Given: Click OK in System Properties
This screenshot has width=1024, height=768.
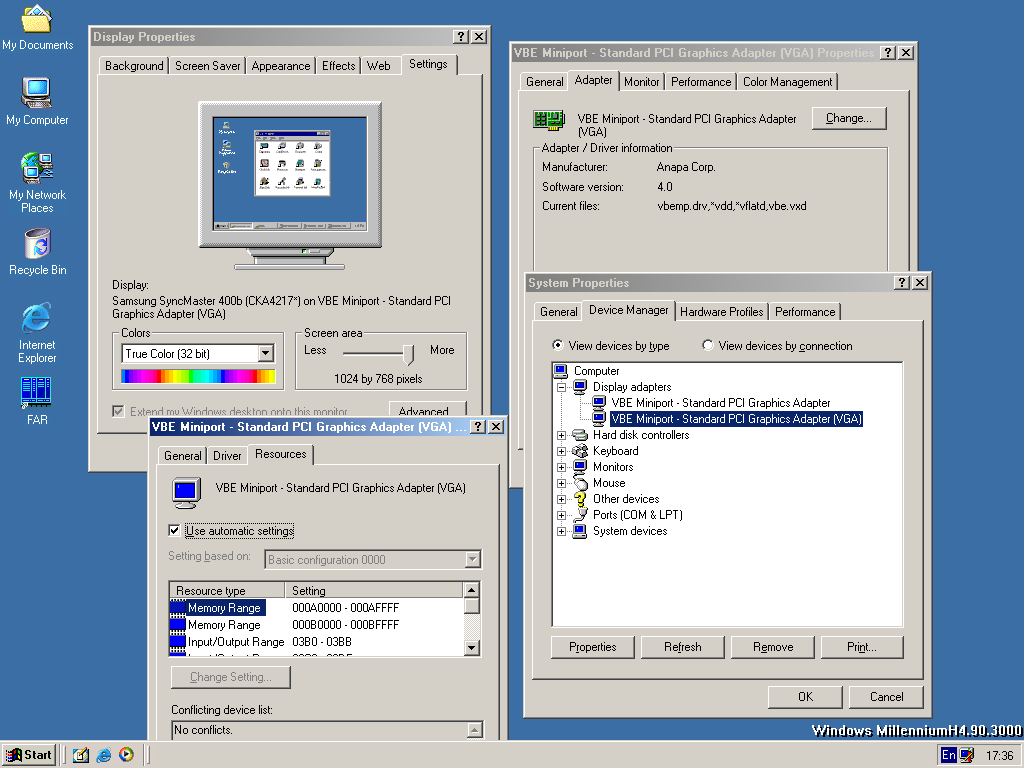Looking at the screenshot, I should (805, 697).
